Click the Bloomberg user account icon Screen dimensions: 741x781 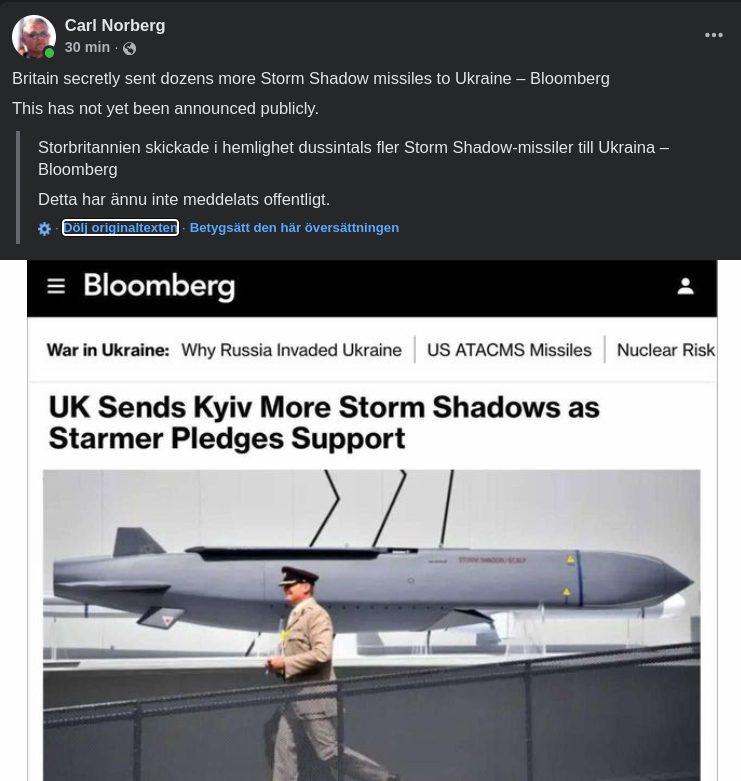pos(685,287)
